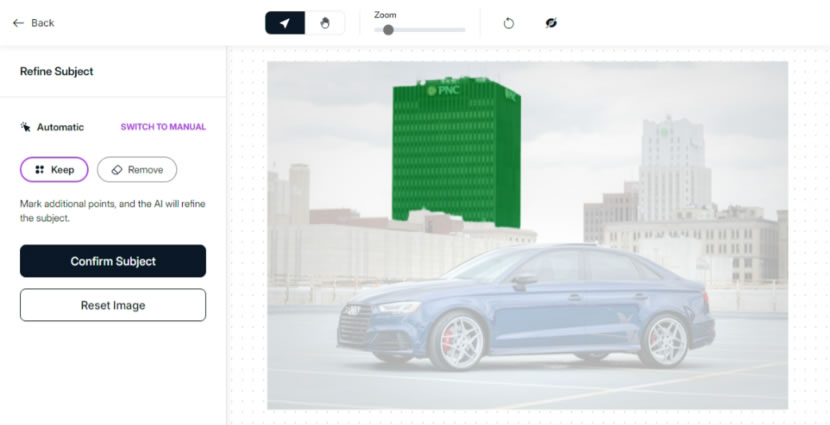Click the white tower building on right
The image size is (830, 425).
pyautogui.click(x=674, y=164)
